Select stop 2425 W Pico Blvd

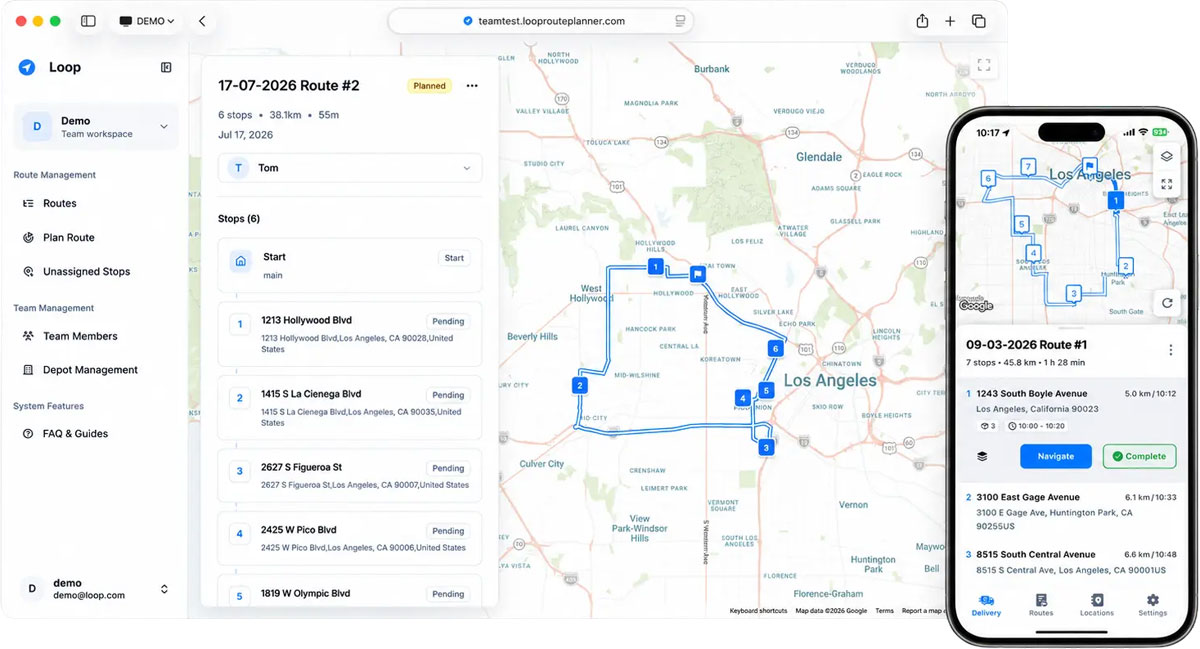pyautogui.click(x=350, y=538)
